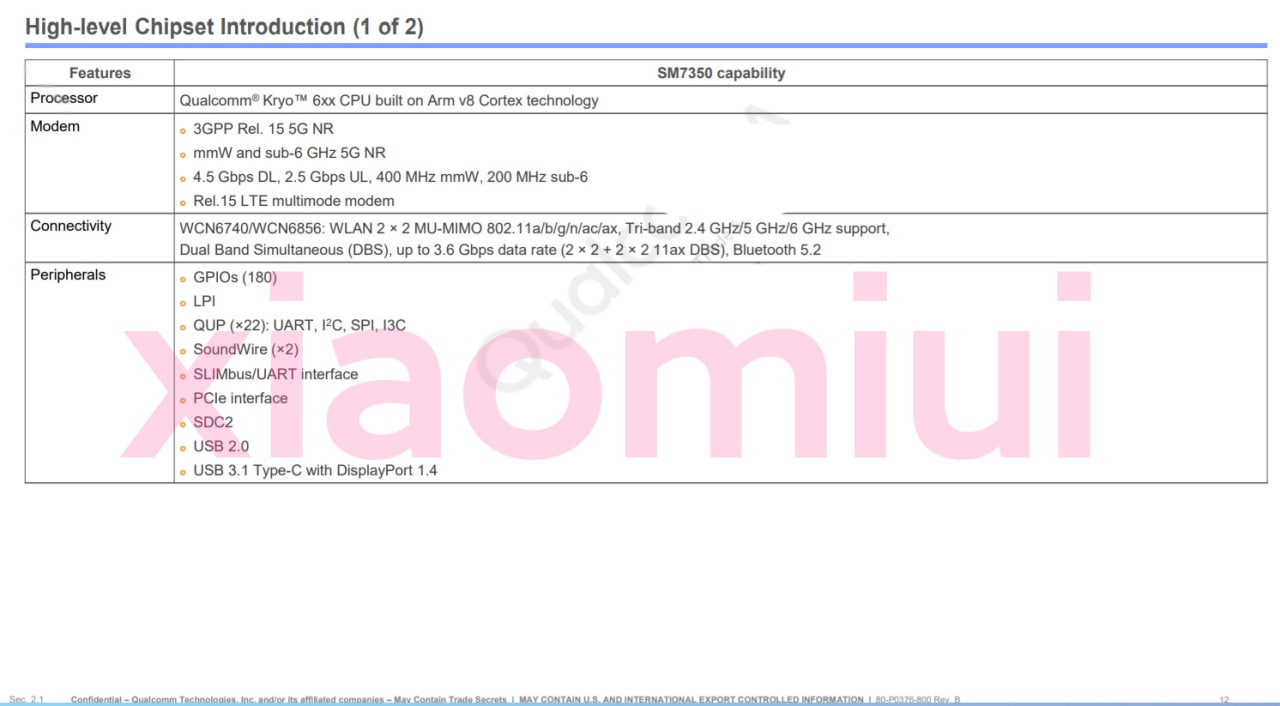Click "USB 3.1 Type-C with DisplayPort 1.4"
This screenshot has height=706, width=1280.
coord(315,470)
